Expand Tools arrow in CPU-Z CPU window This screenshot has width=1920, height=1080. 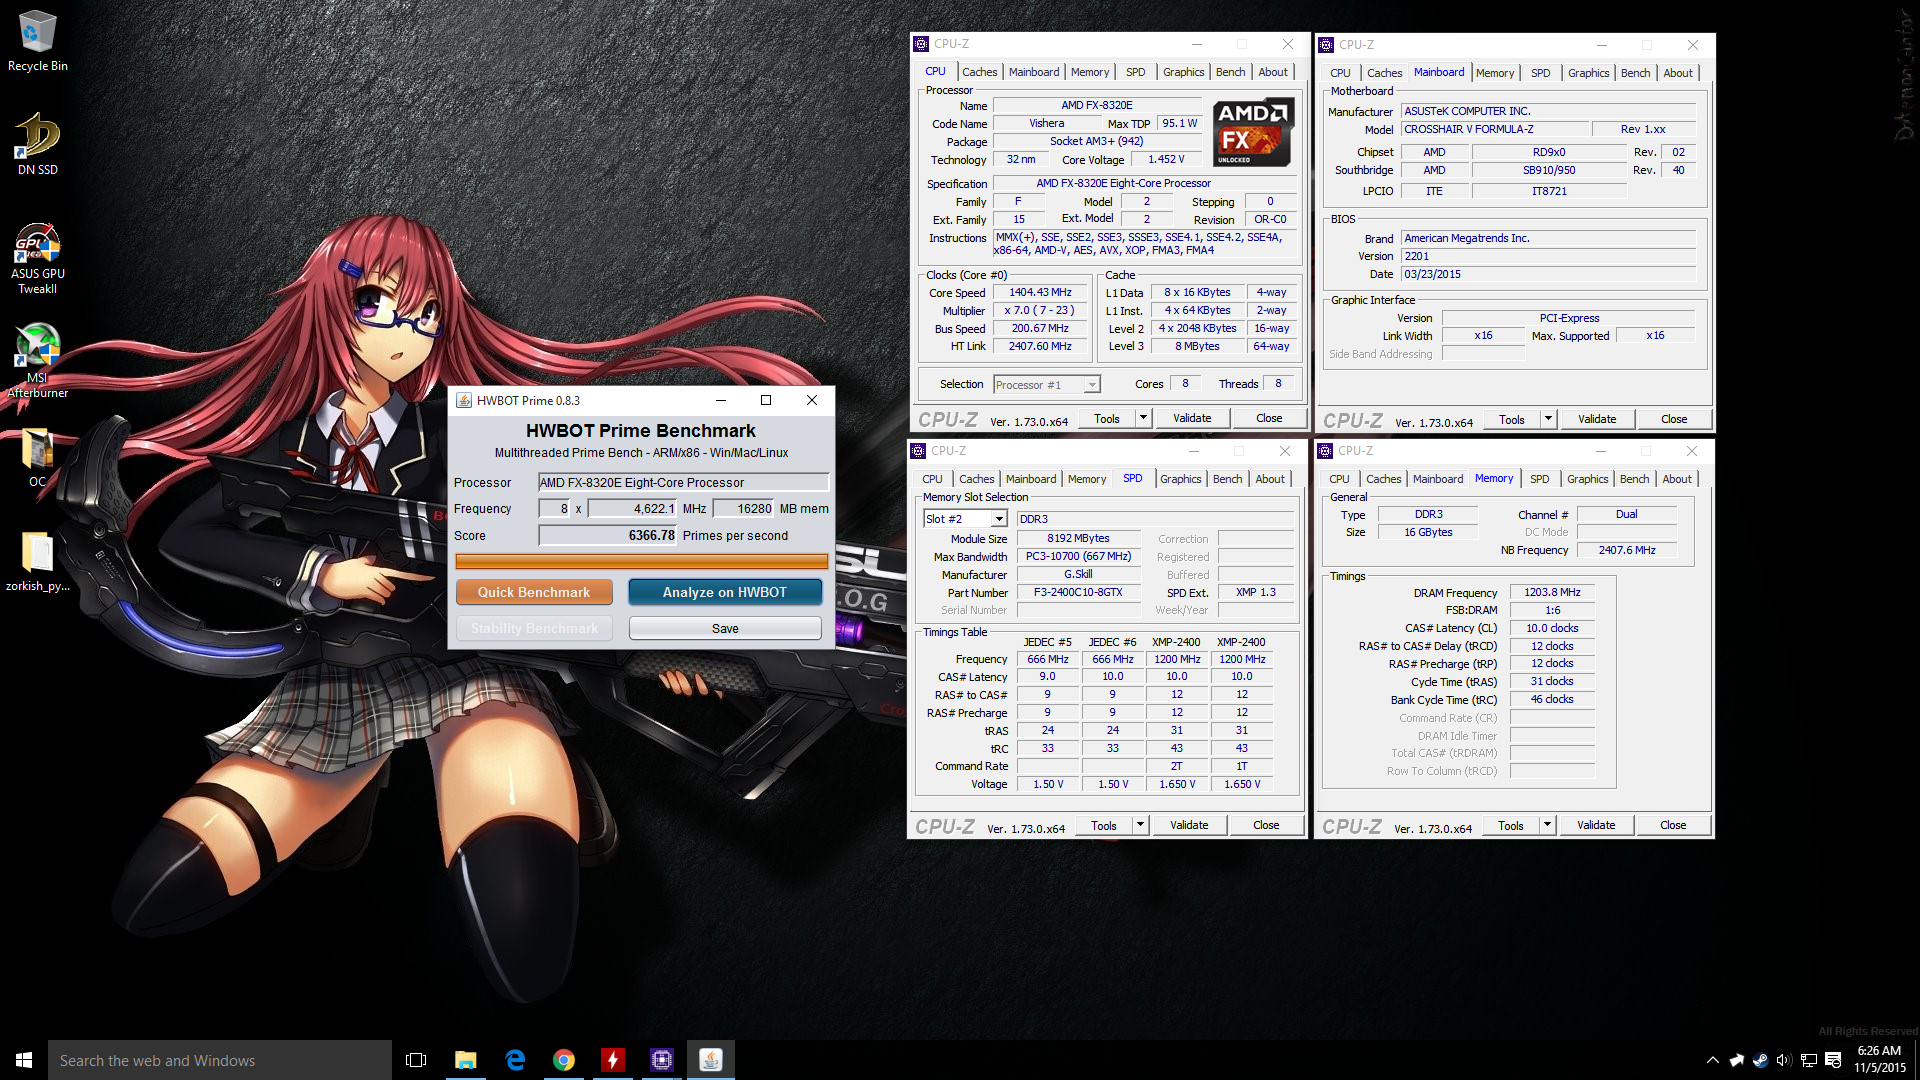coord(1143,418)
